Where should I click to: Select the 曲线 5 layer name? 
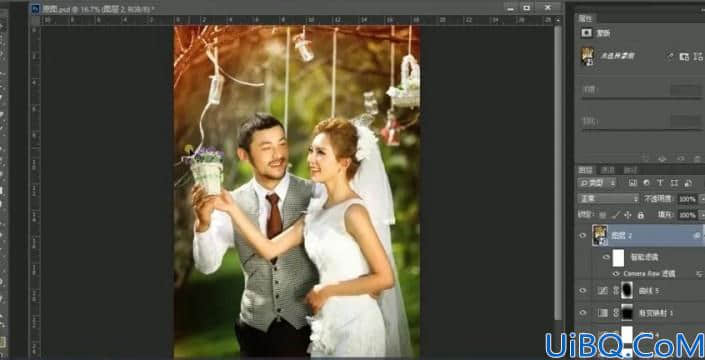[x=649, y=291]
